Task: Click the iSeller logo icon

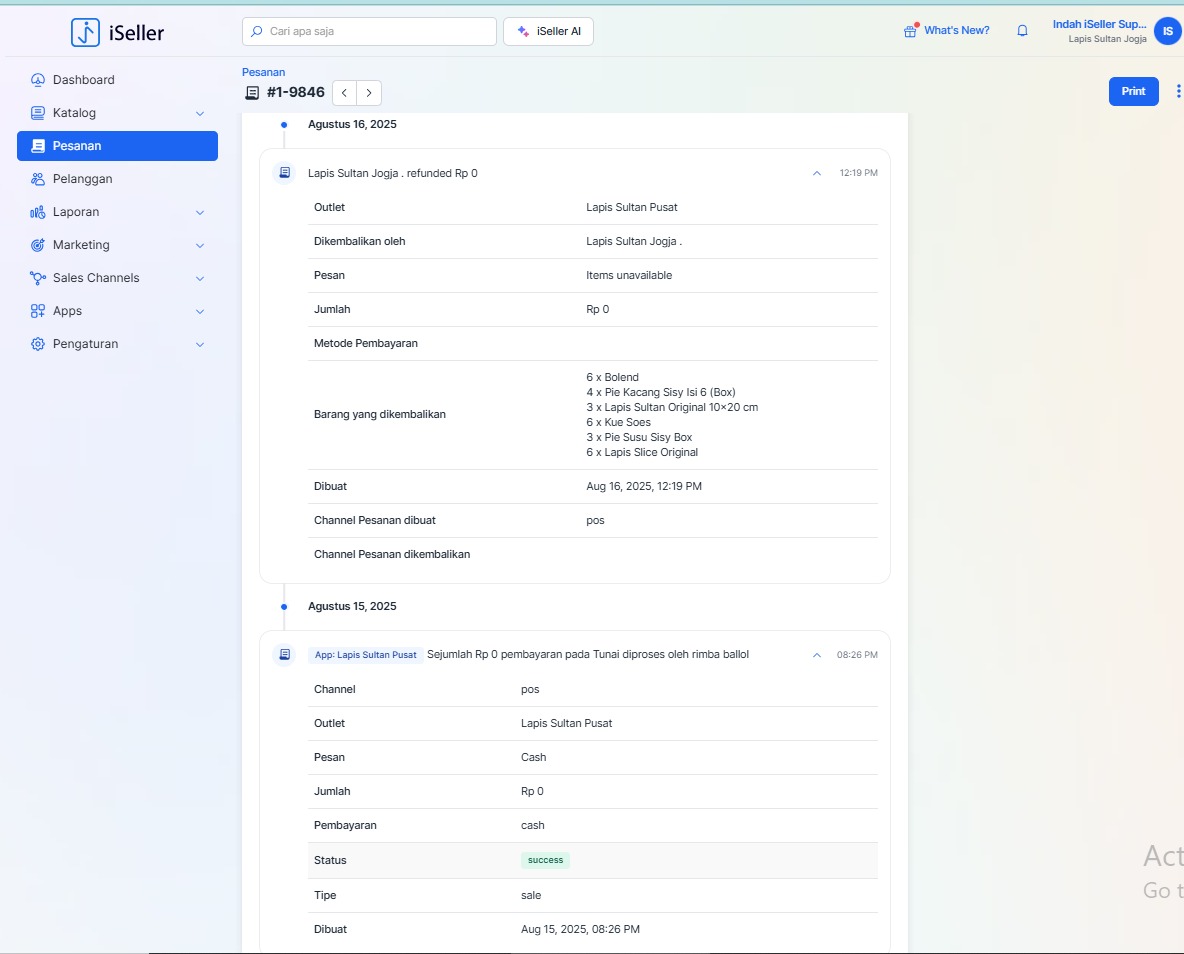Action: pyautogui.click(x=85, y=32)
